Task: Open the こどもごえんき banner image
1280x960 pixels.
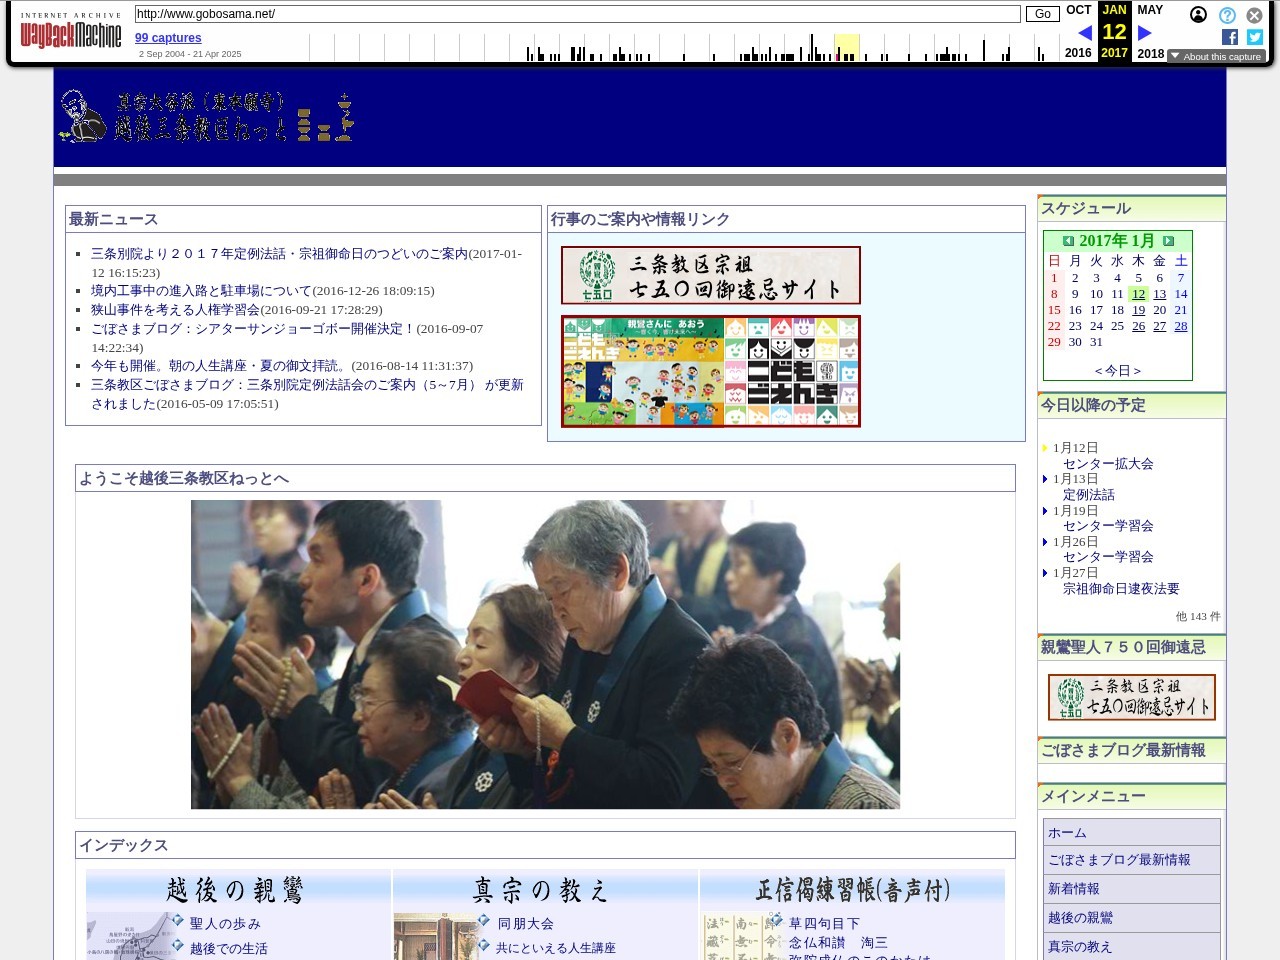Action: click(x=711, y=371)
